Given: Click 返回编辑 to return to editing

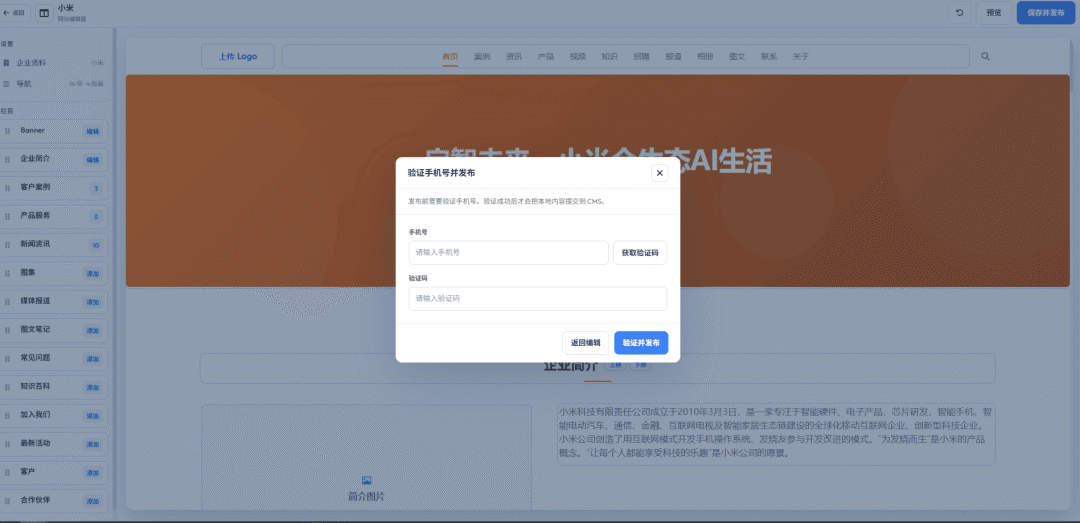Looking at the screenshot, I should tap(585, 343).
